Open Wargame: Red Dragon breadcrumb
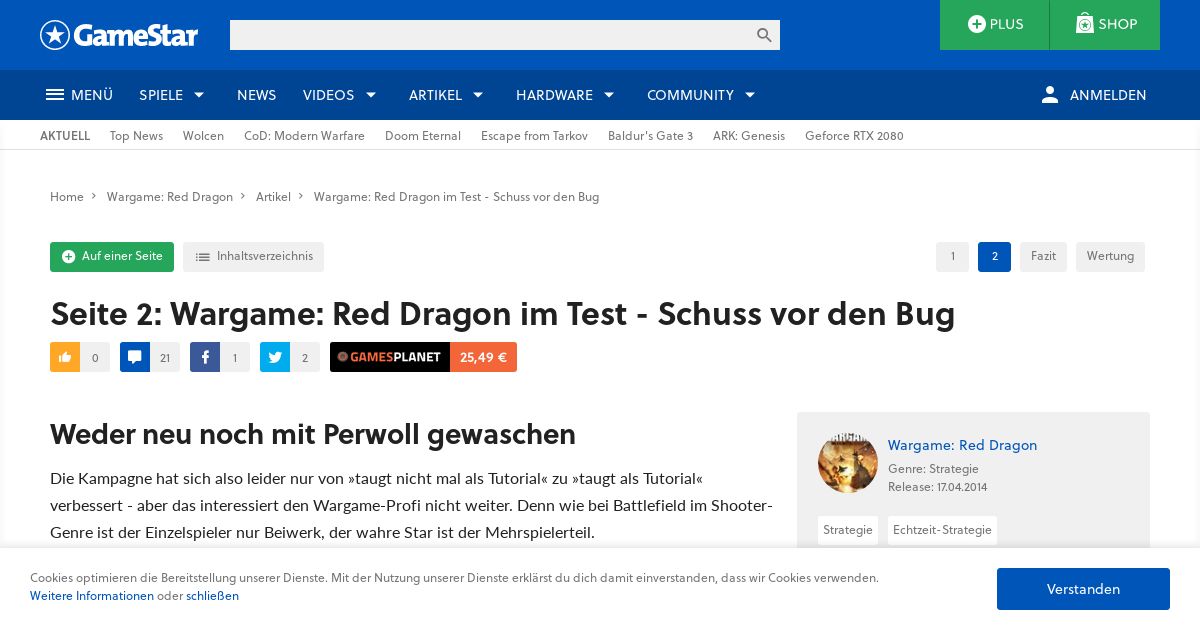Viewport: 1200px width, 630px height. click(x=170, y=197)
